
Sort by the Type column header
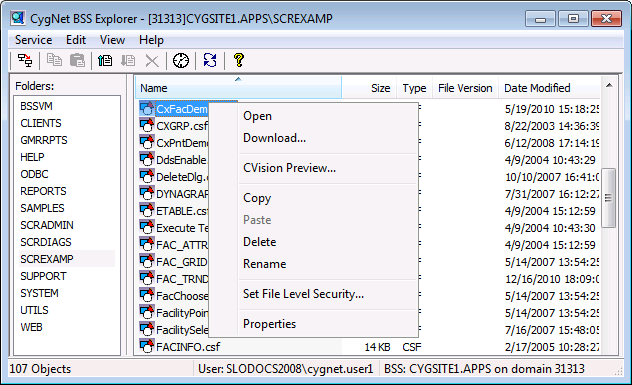(414, 87)
